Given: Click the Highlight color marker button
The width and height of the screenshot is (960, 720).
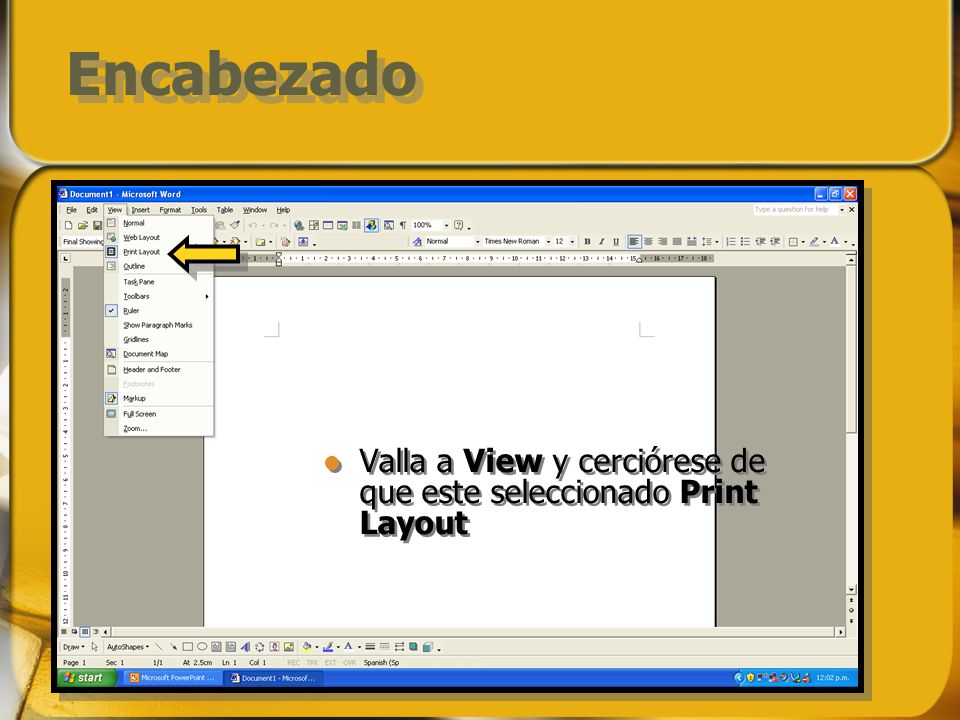Looking at the screenshot, I should [814, 242].
